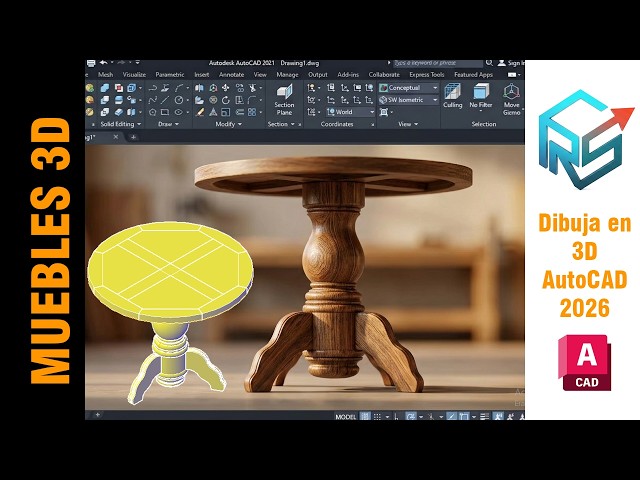The height and width of the screenshot is (480, 640).
Task: Select the Scale tool in Modify panel
Action: point(226,112)
